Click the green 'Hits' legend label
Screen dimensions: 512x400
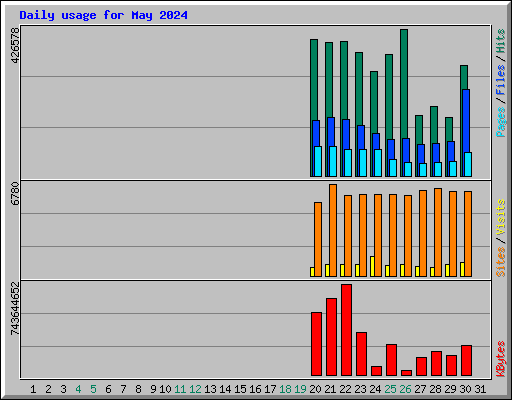coord(501,41)
